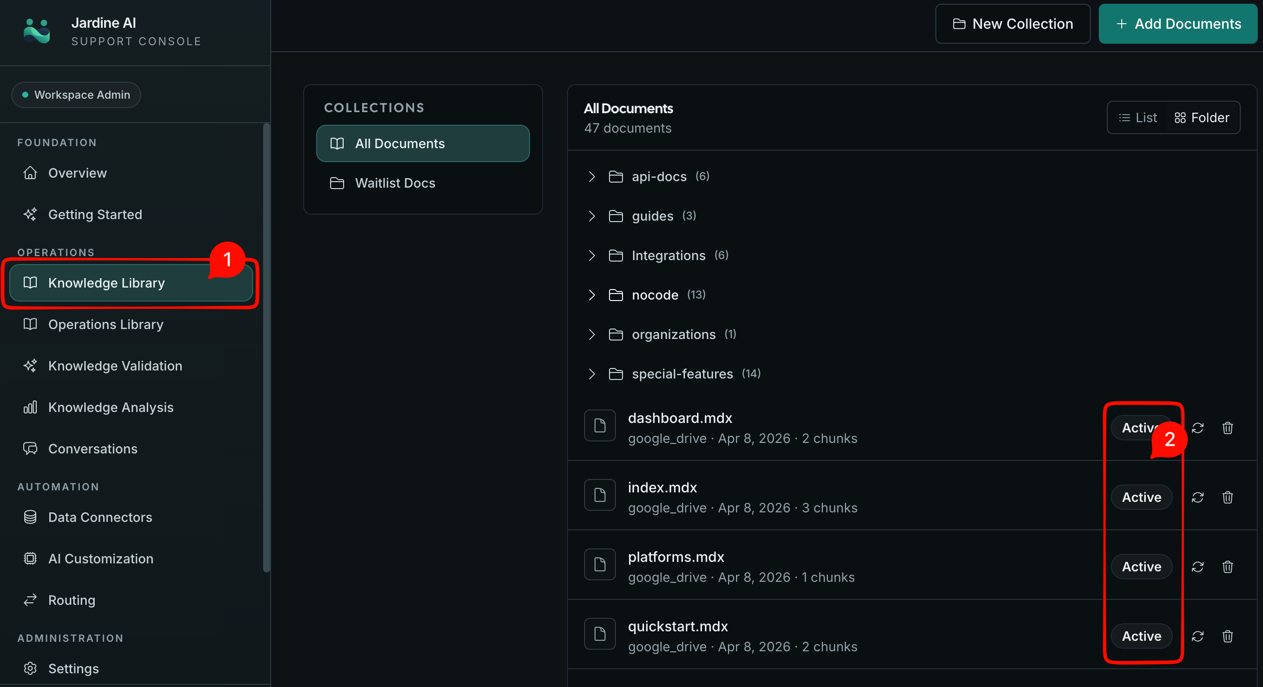Click Active status badge on index.mdx
The width and height of the screenshot is (1263, 687).
click(x=1141, y=497)
